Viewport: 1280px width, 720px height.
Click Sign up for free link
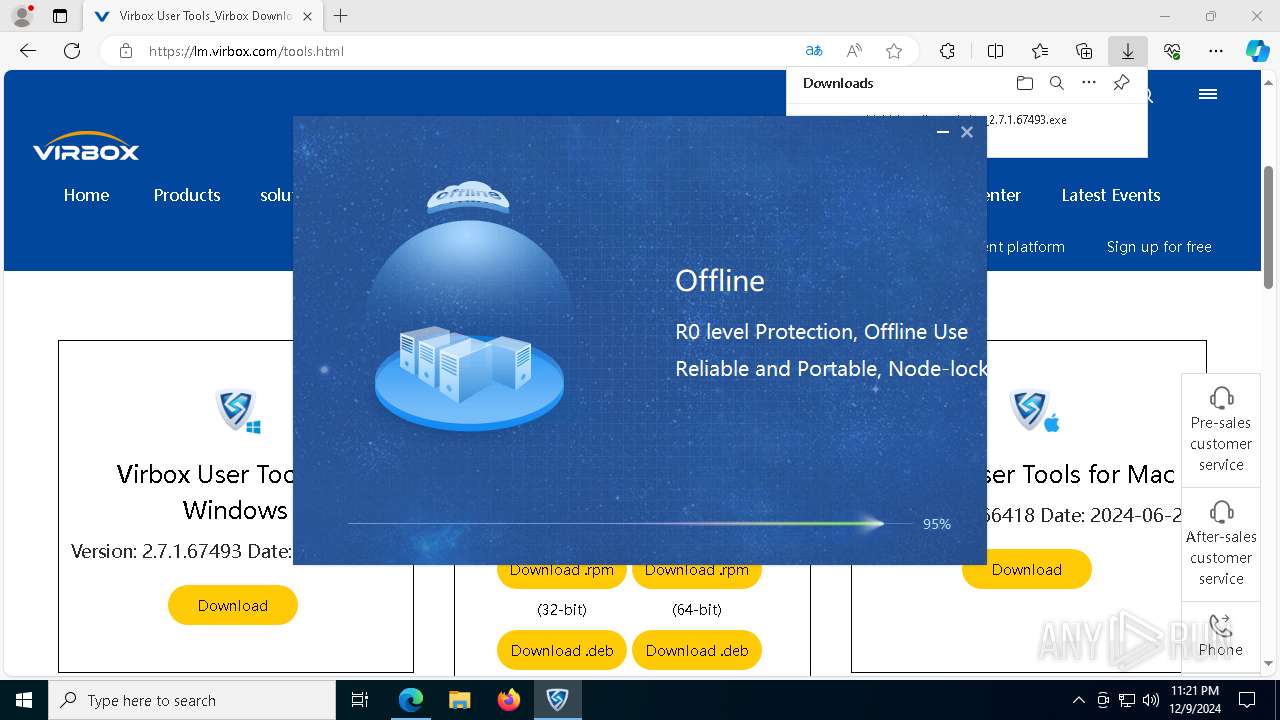(x=1159, y=247)
